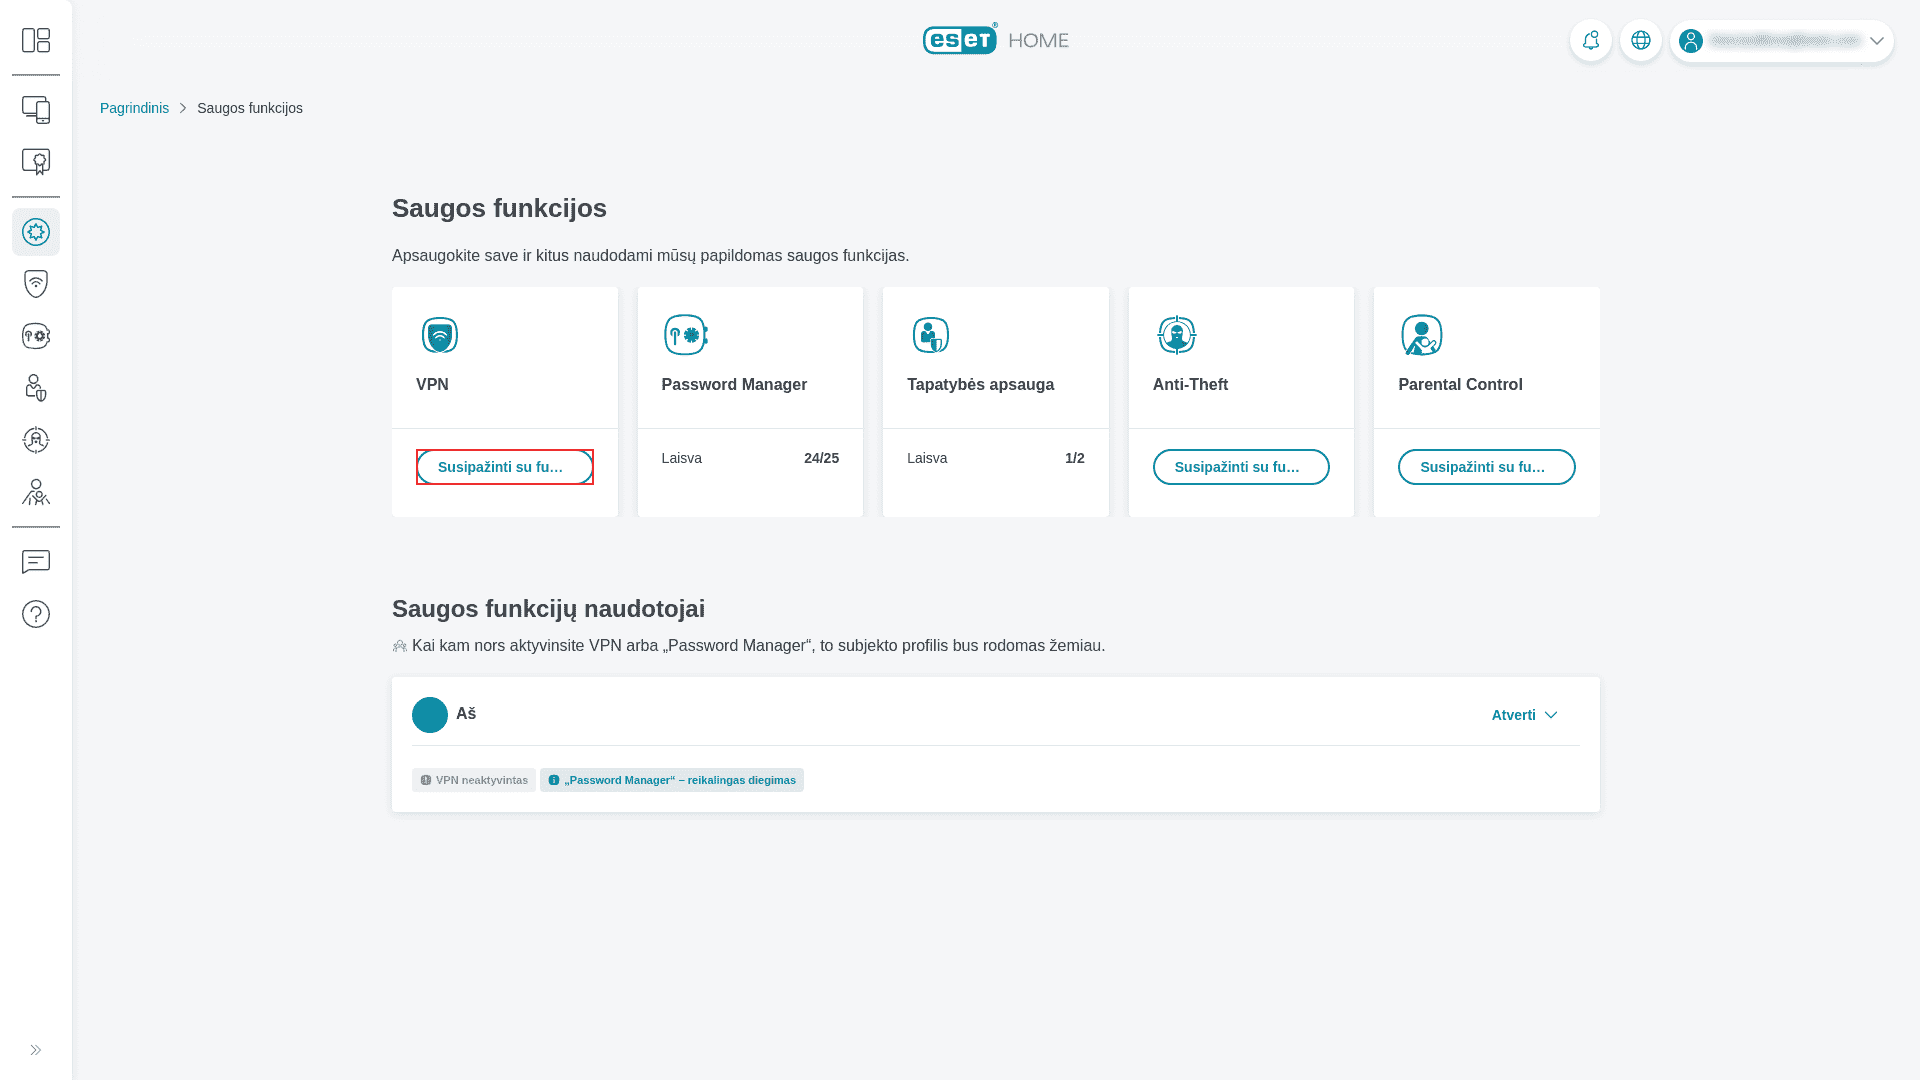Open the language globe selector
Viewport: 1920px width, 1080px height.
[1640, 41]
